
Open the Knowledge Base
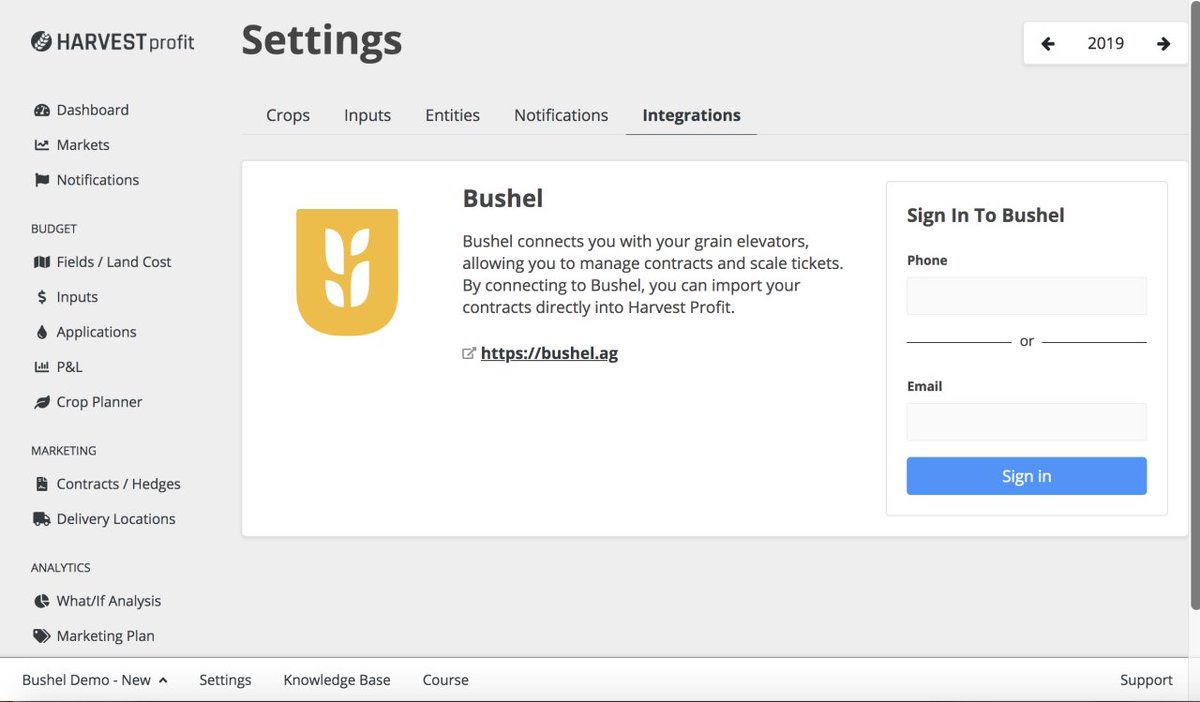[x=337, y=680]
